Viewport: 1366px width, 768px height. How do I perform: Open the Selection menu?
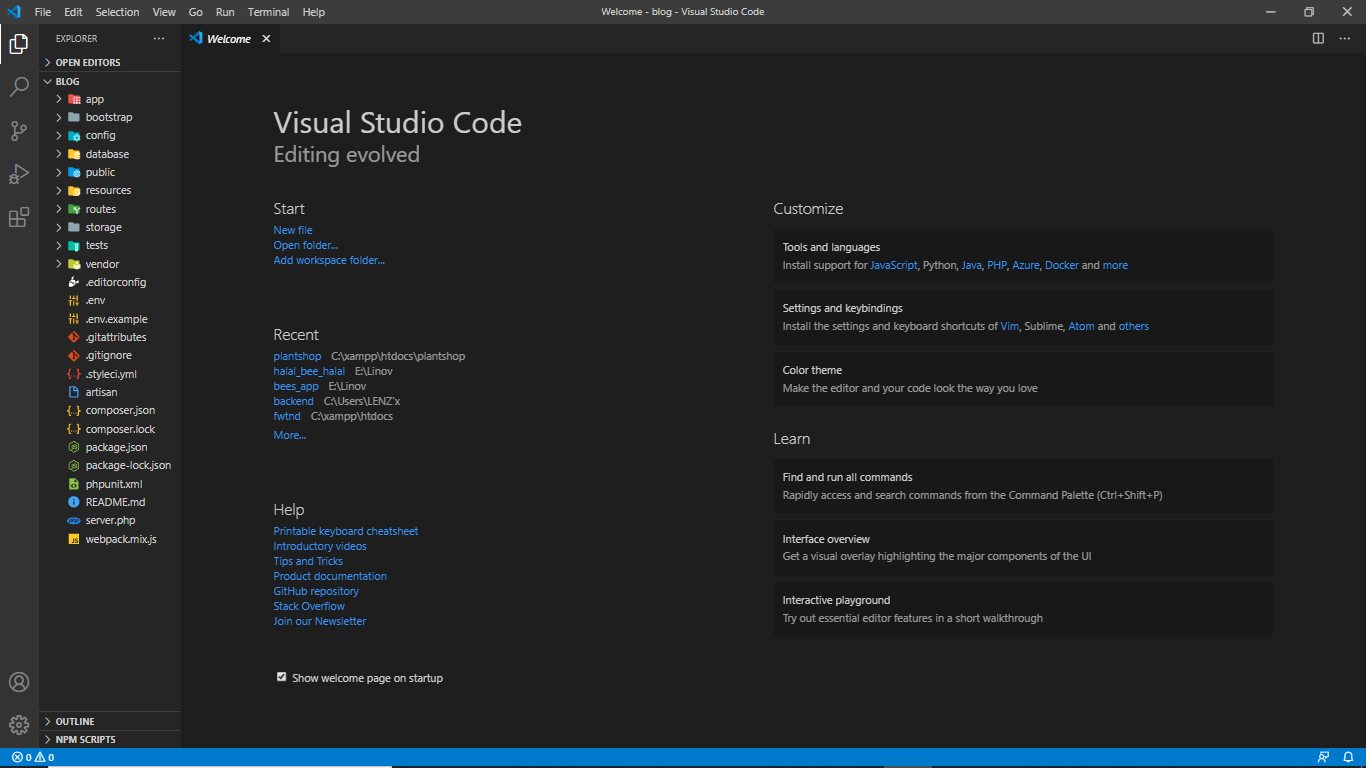point(118,12)
